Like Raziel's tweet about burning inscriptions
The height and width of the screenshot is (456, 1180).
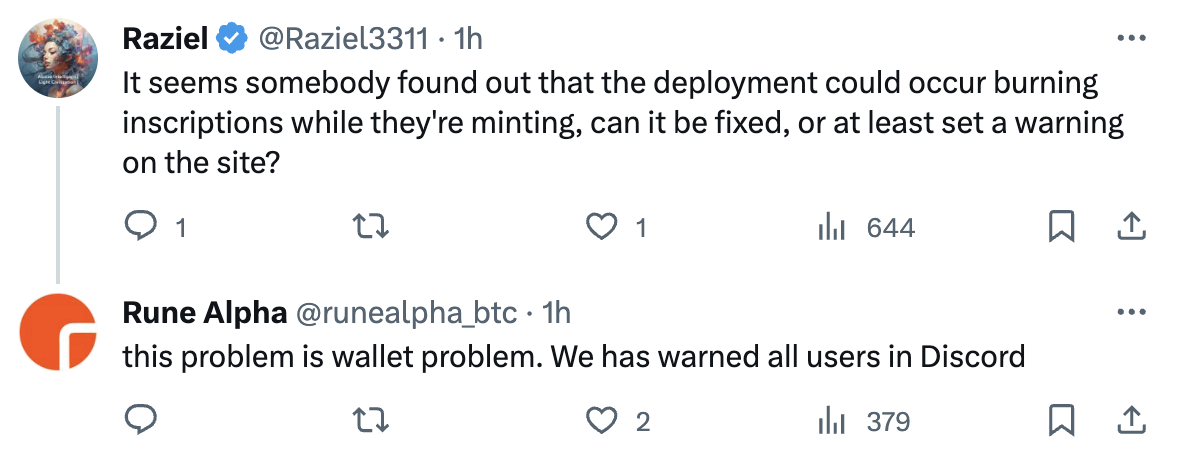pos(600,229)
